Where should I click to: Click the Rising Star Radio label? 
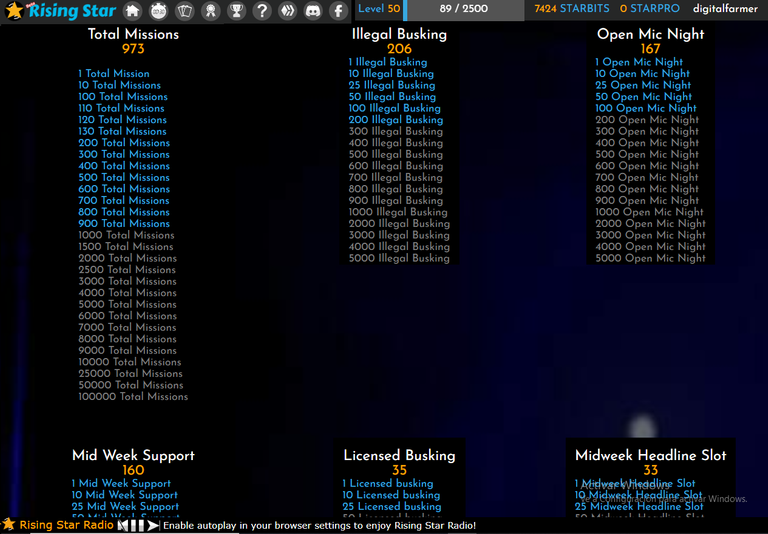click(66, 525)
